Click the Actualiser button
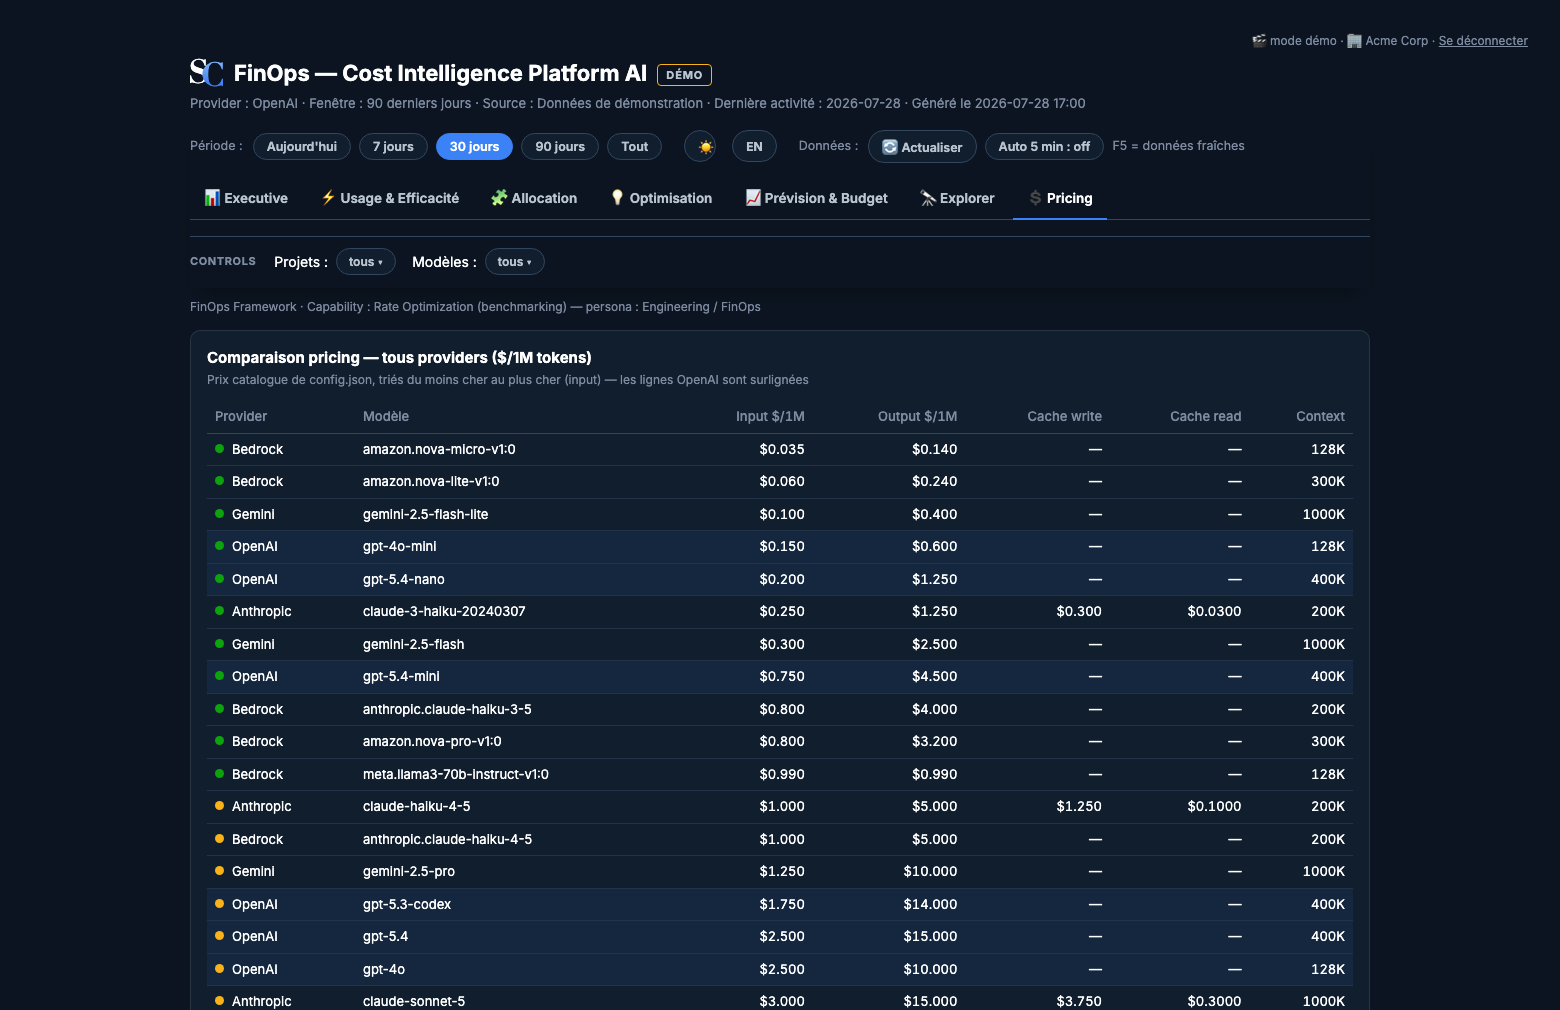1560x1010 pixels. tap(922, 146)
